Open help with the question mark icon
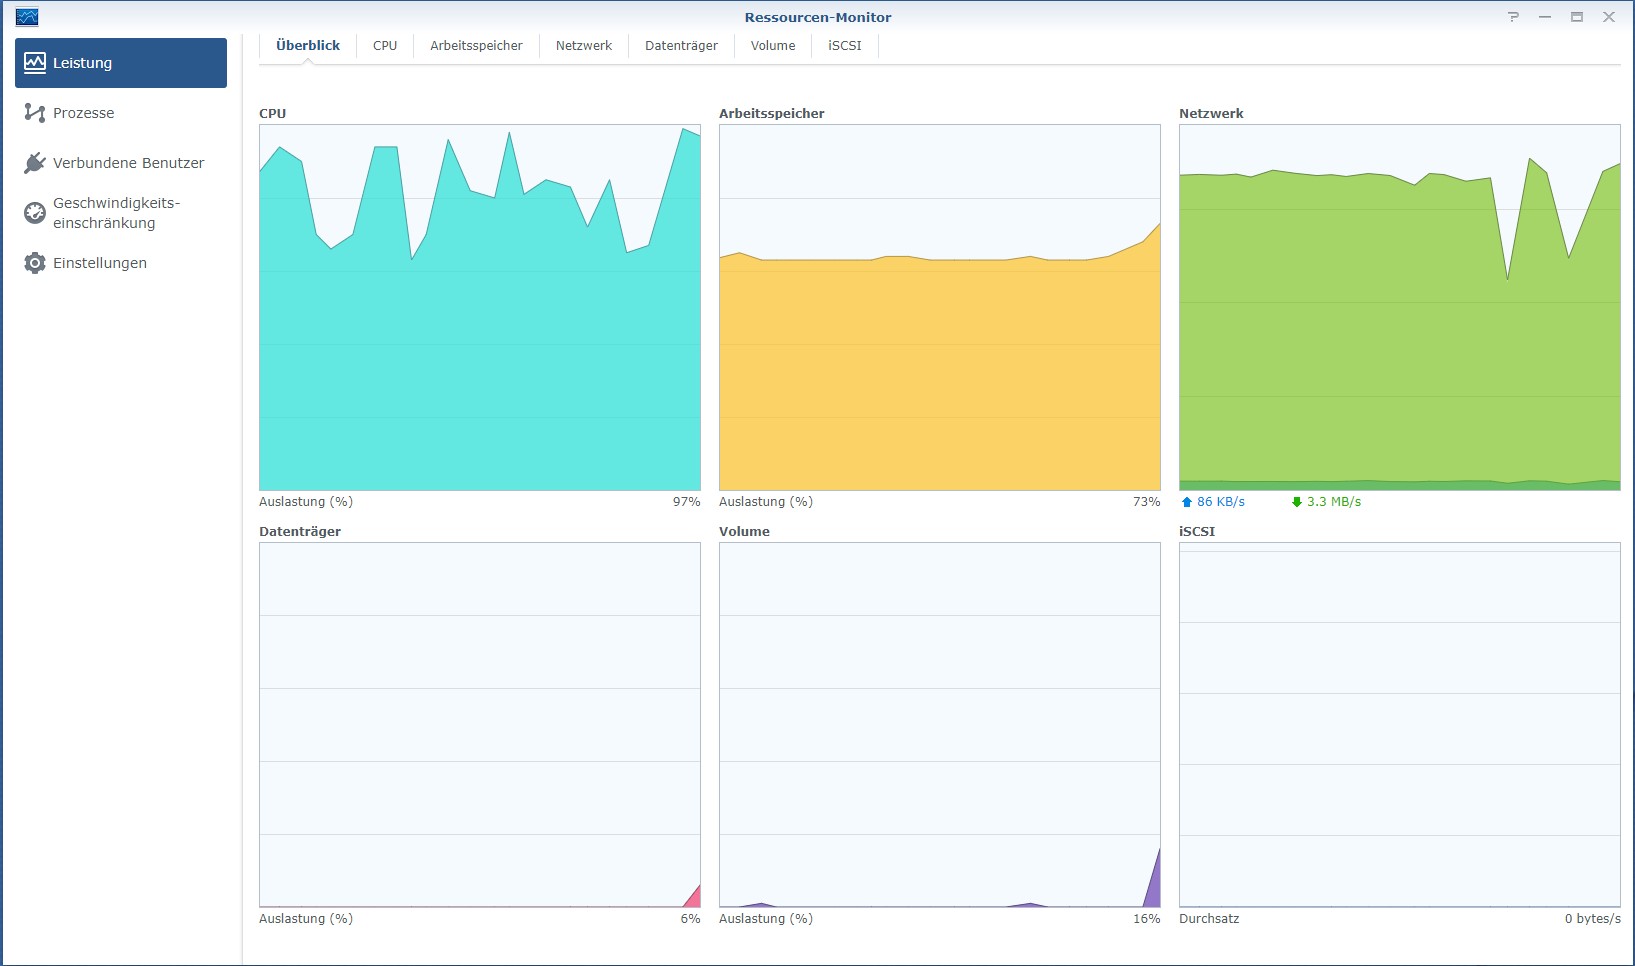 (1513, 17)
